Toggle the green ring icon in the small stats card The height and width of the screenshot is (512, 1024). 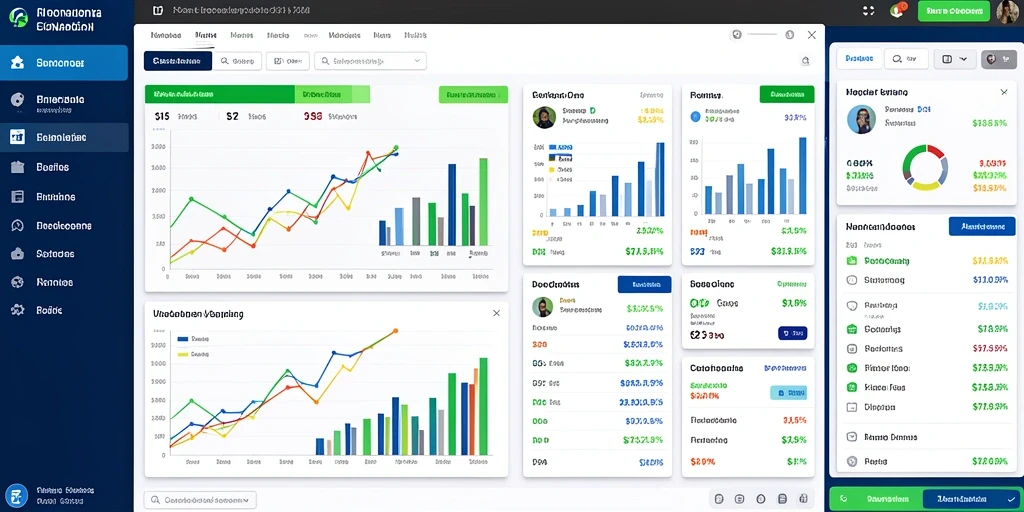(x=699, y=303)
